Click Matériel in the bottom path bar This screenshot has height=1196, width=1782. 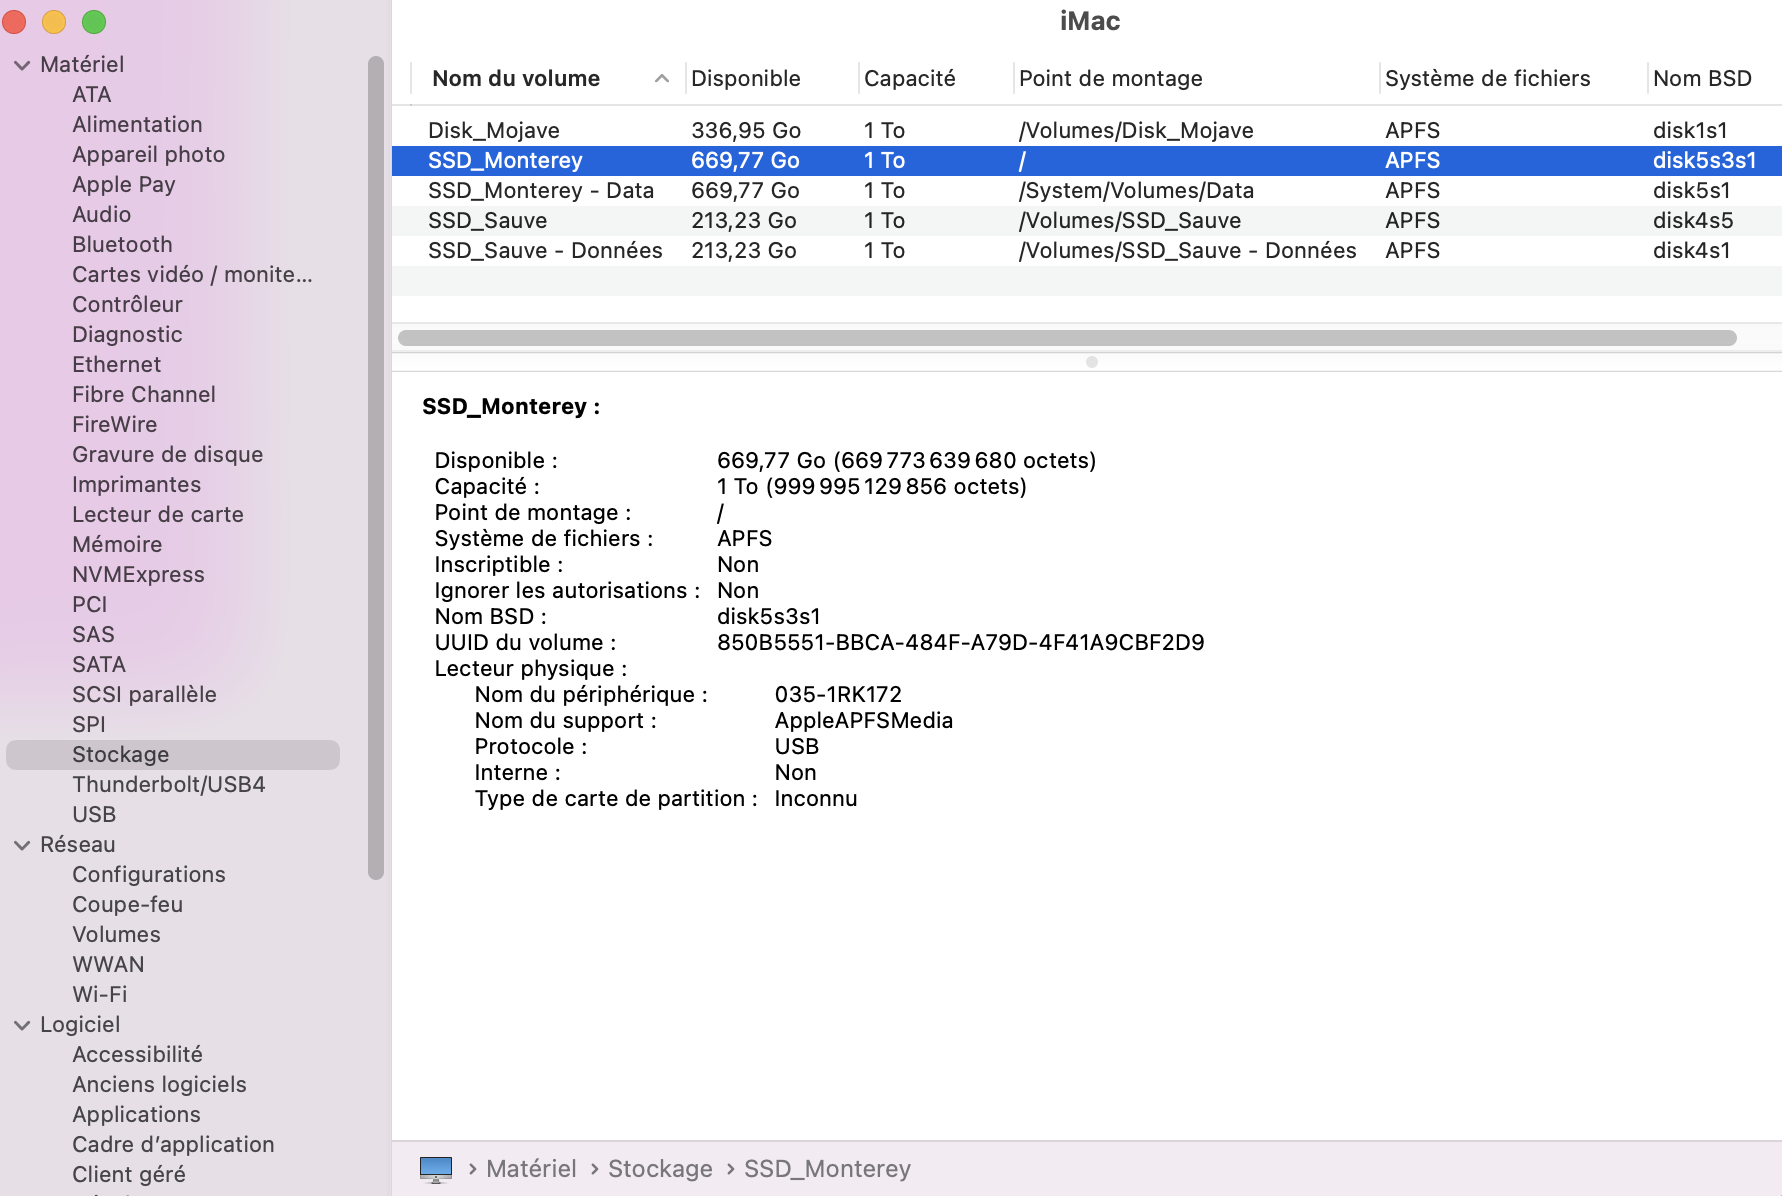click(x=531, y=1168)
